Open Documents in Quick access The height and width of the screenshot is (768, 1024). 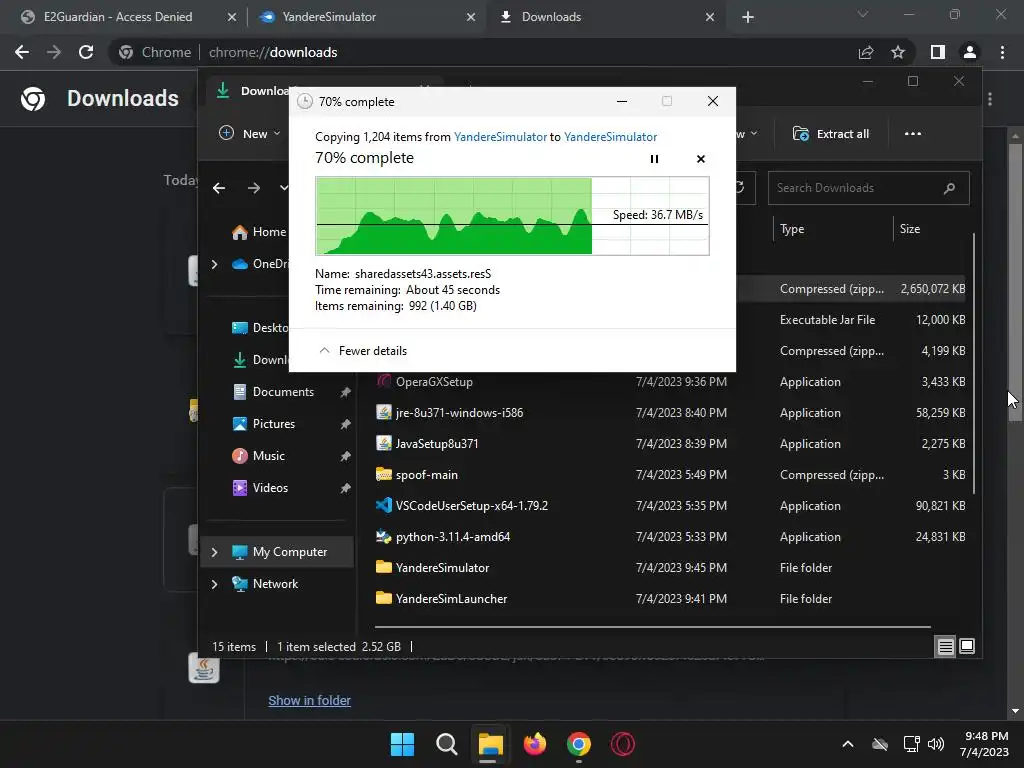pos(283,392)
